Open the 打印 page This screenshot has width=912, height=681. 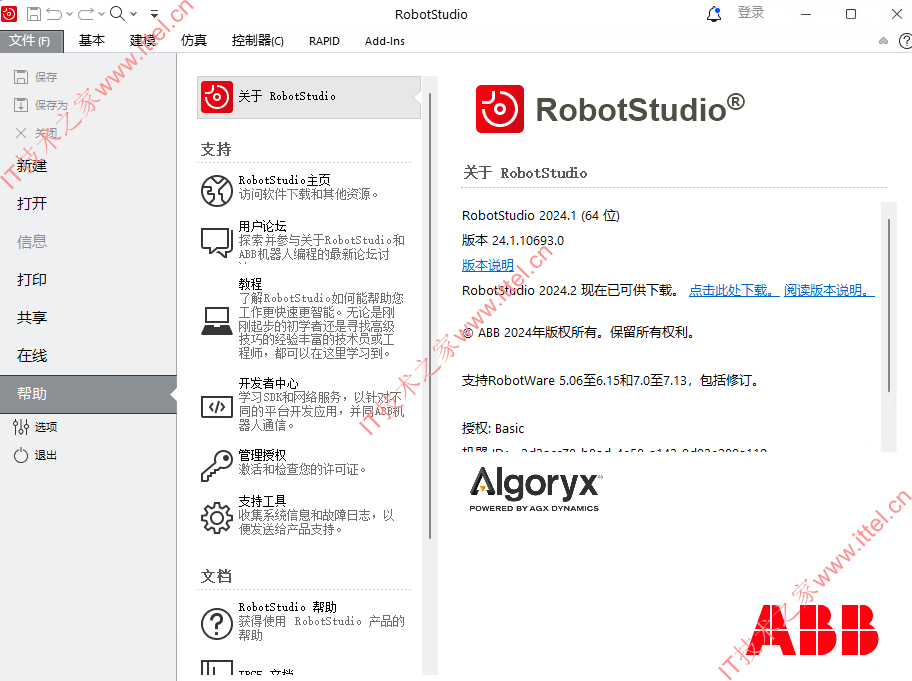coord(32,280)
